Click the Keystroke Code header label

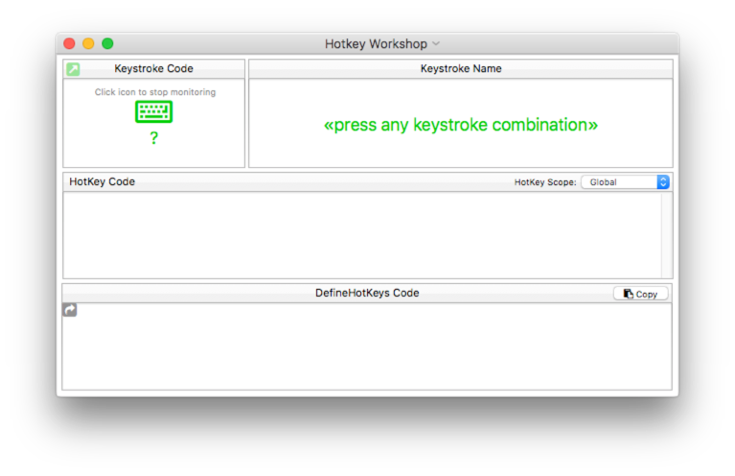pos(154,68)
